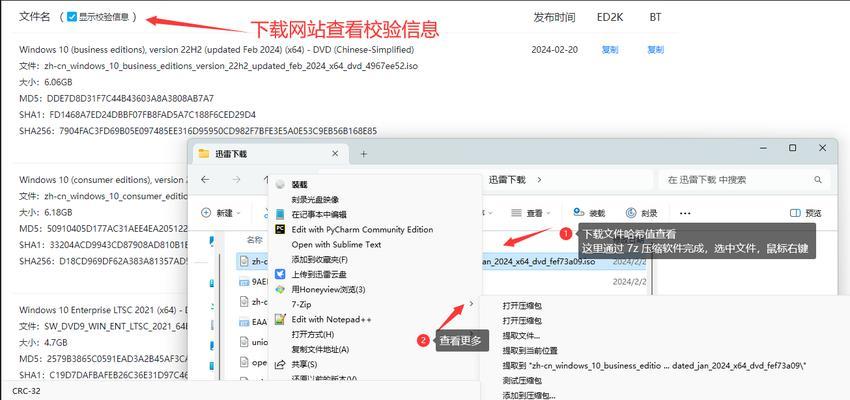Image resolution: width=850 pixels, height=400 pixels.
Task: Choose 提取到 "zh-cn_windows_10_business_editio…" folder
Action: point(654,366)
